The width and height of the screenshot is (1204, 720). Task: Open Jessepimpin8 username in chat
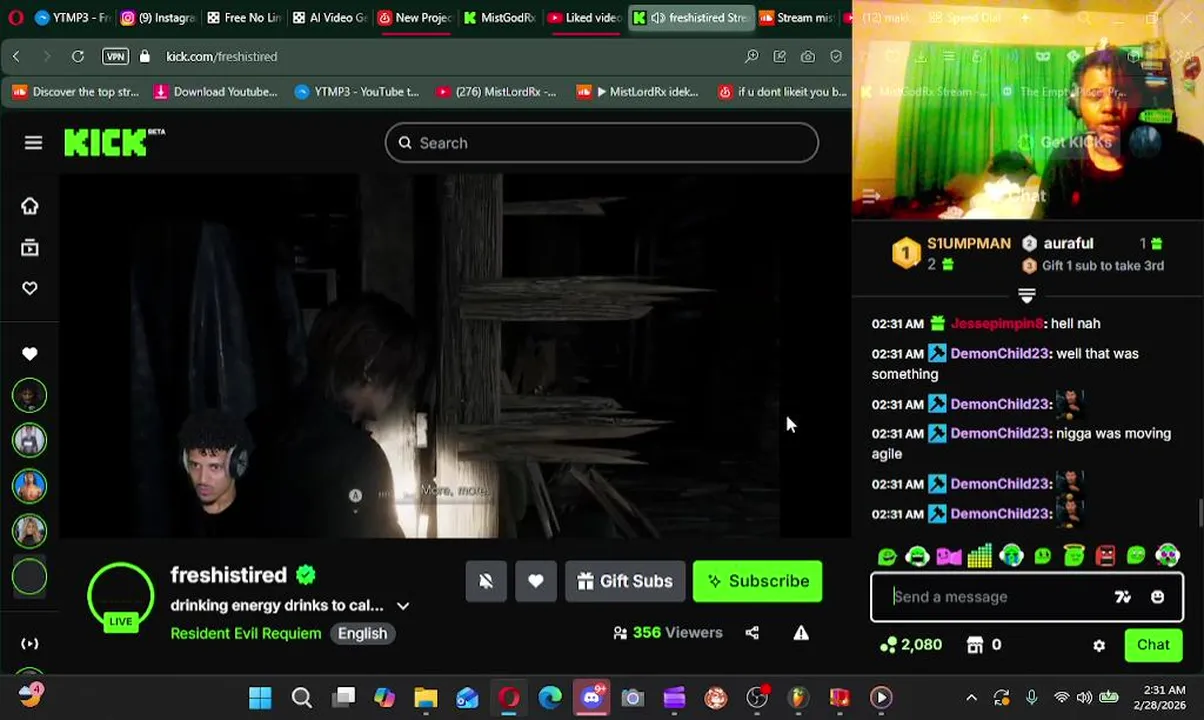click(997, 323)
